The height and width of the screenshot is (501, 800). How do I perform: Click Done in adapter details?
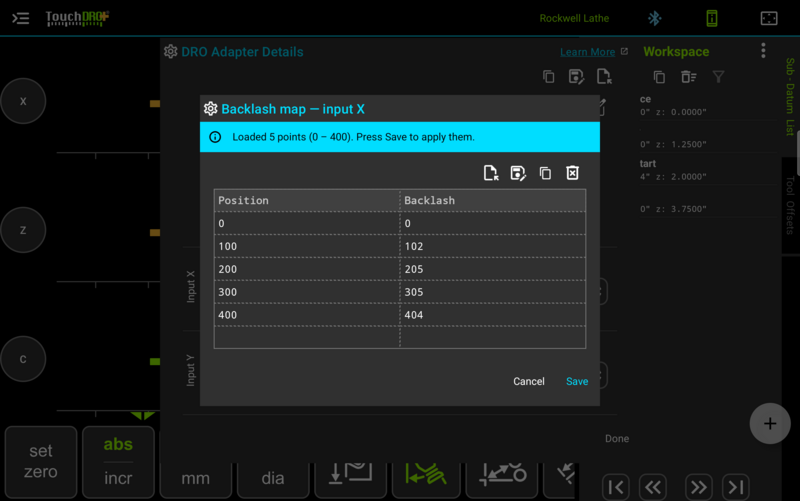click(617, 439)
